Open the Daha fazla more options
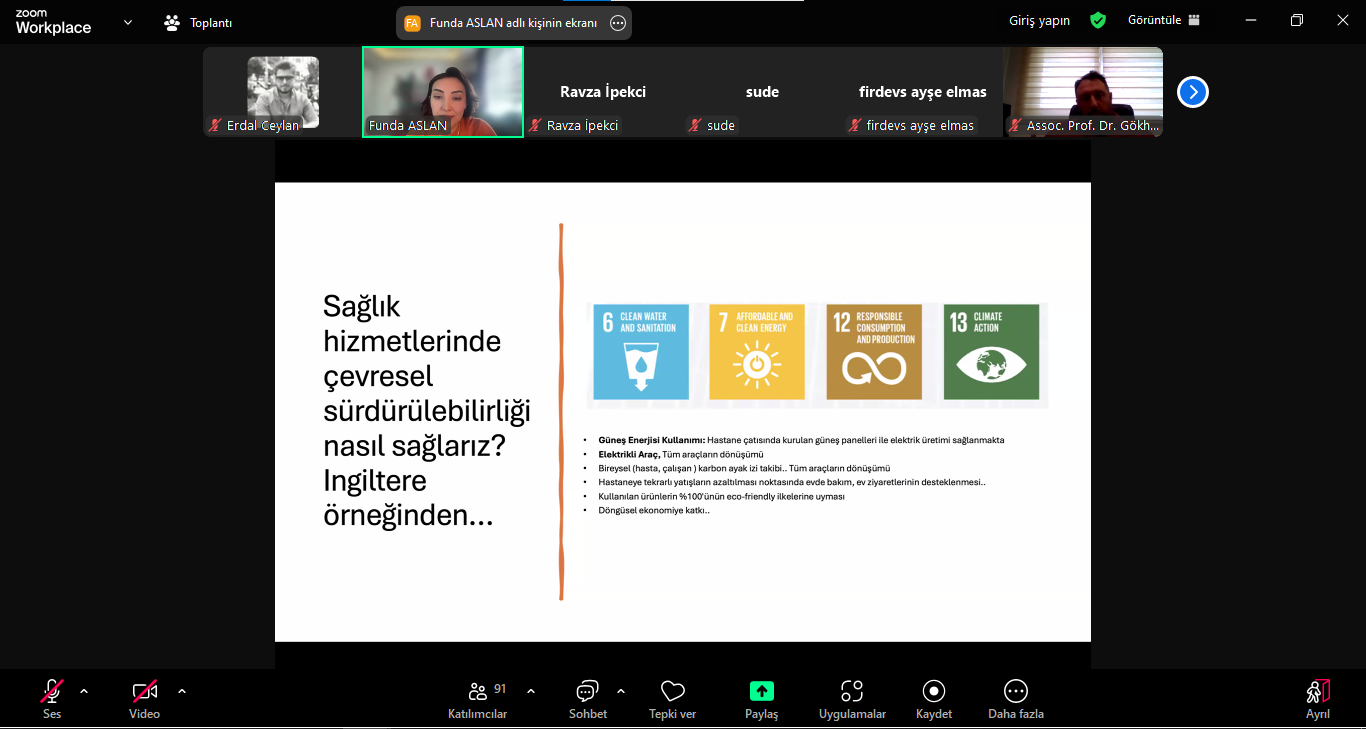The image size is (1366, 729). pyautogui.click(x=1016, y=691)
